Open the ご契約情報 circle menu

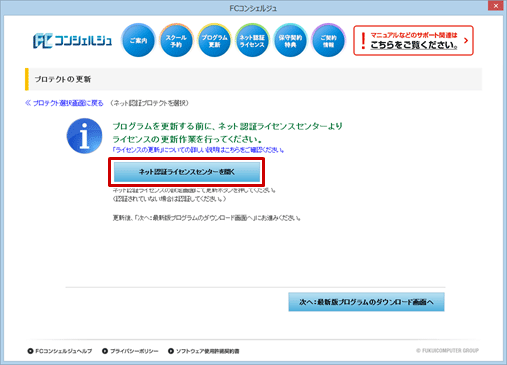pos(328,40)
